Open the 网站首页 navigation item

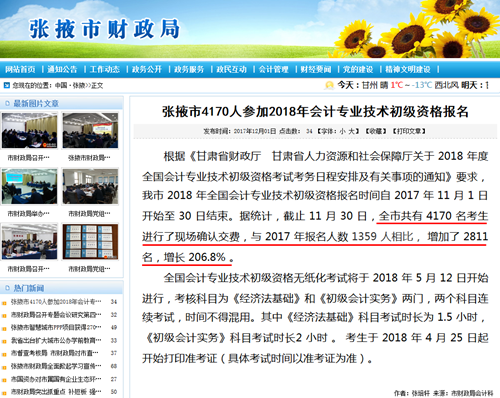coord(20,69)
